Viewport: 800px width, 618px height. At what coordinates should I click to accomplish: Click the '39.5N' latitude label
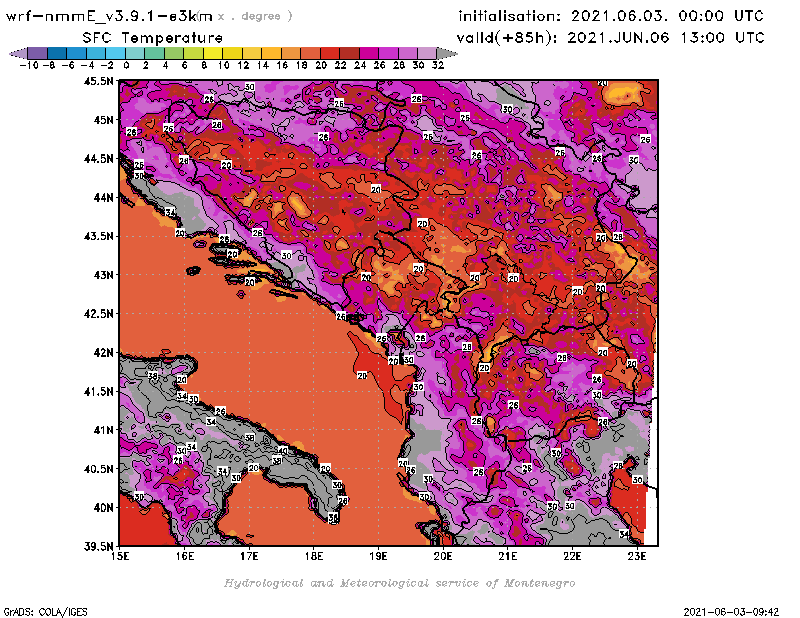click(x=98, y=546)
